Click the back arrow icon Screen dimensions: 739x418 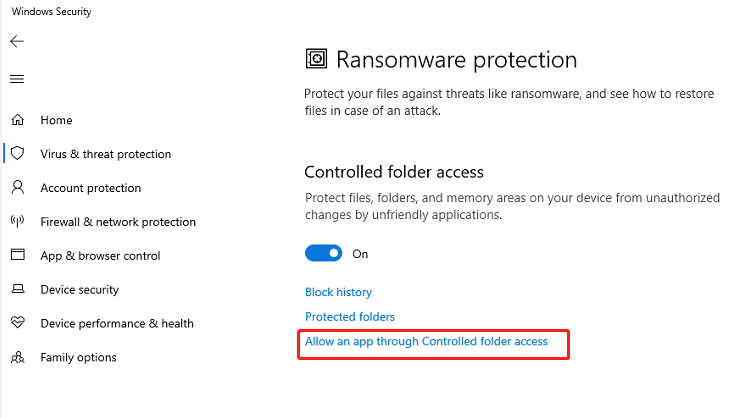click(x=17, y=41)
